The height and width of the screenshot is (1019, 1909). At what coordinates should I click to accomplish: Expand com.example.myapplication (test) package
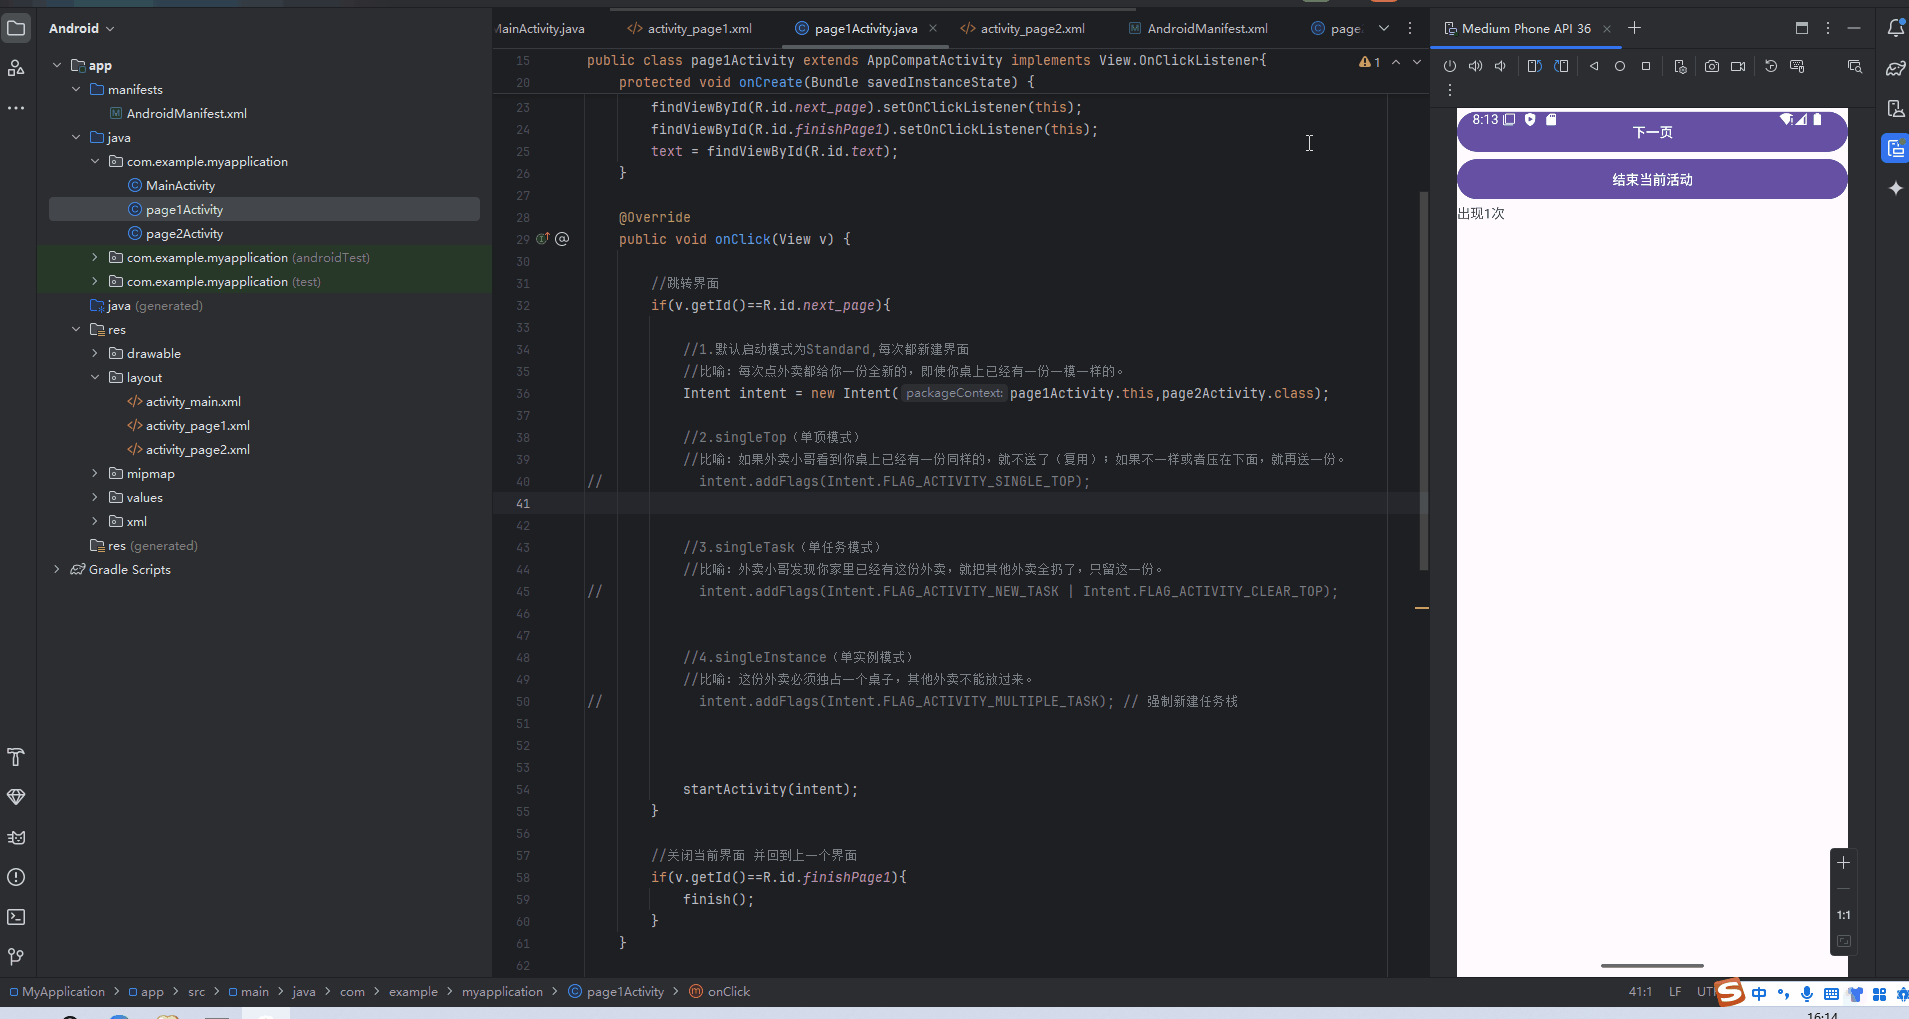pos(95,281)
